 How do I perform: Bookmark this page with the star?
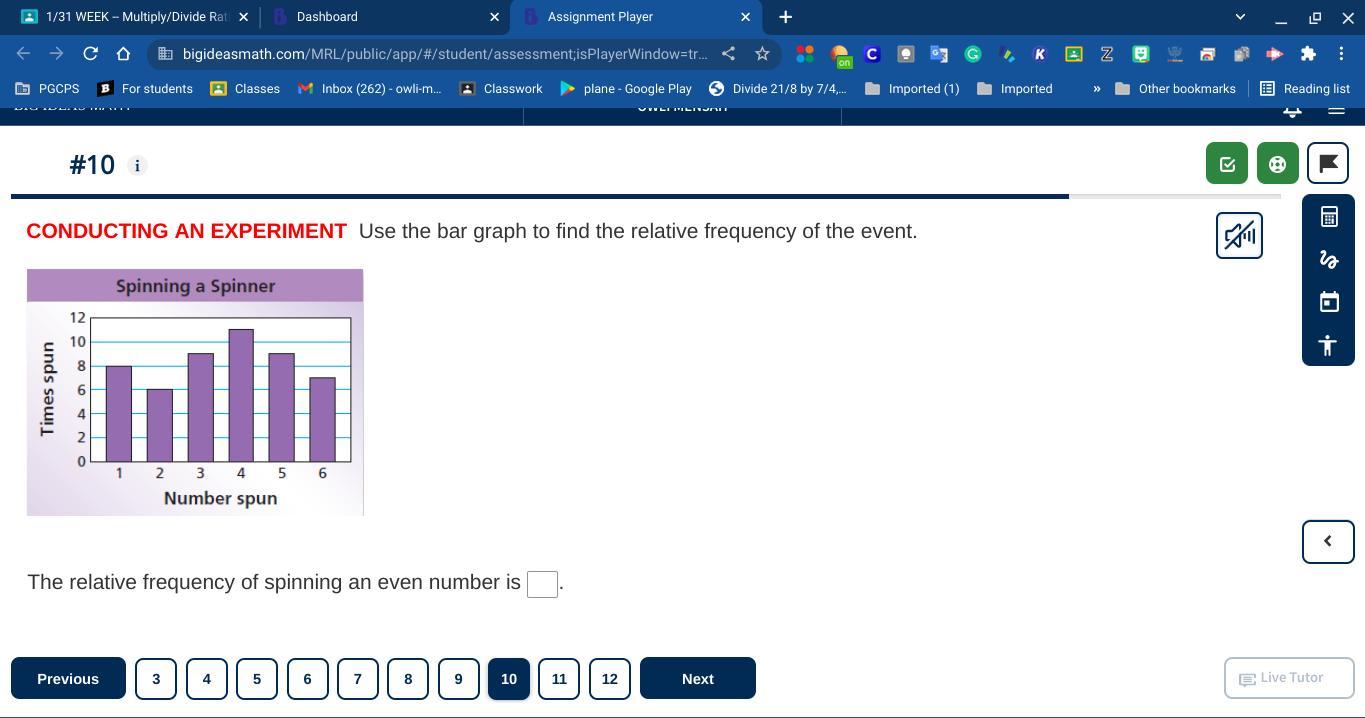pos(762,54)
